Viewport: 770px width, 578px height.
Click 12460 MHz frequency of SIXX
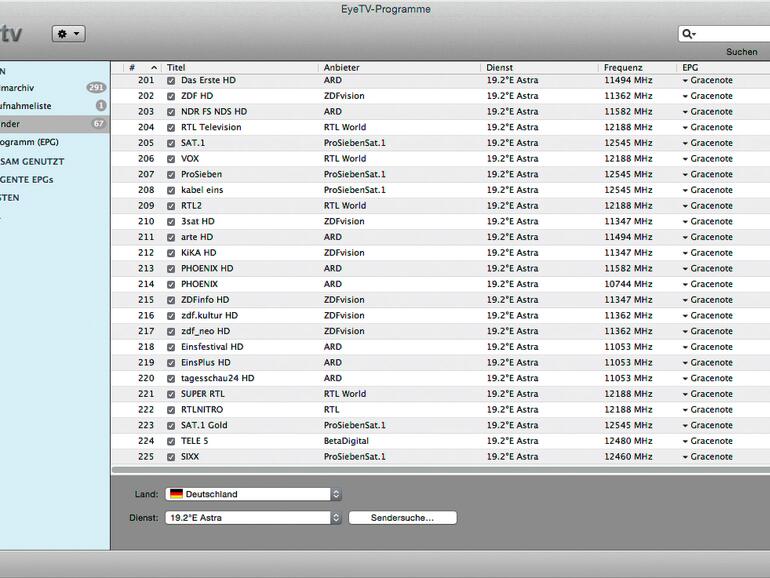coord(628,457)
